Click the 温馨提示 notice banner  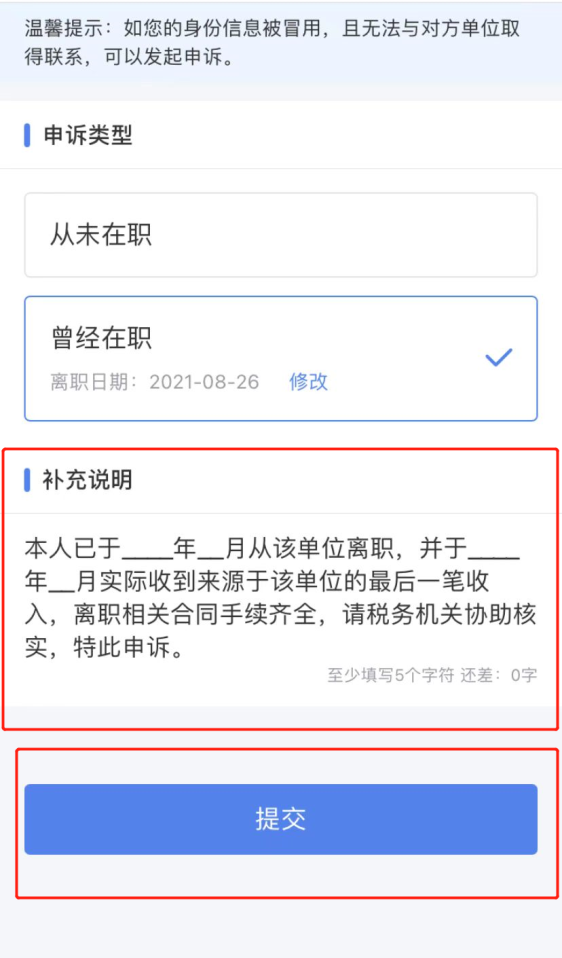click(281, 43)
